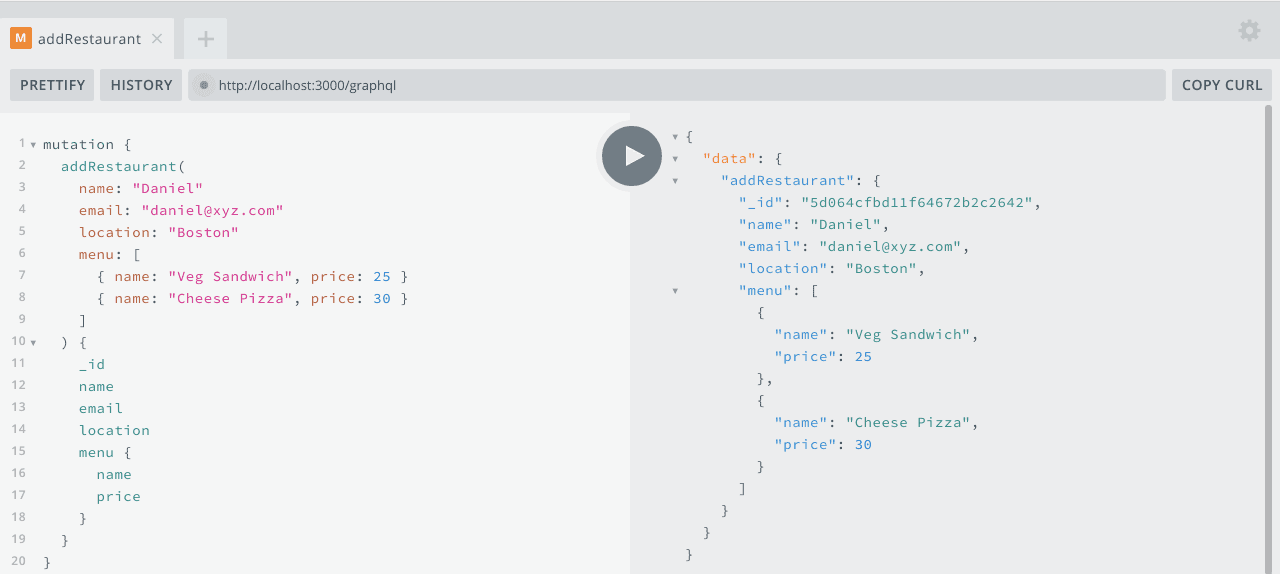Collapse the "menu" array in response
Image resolution: width=1280 pixels, height=574 pixels.
(x=675, y=291)
